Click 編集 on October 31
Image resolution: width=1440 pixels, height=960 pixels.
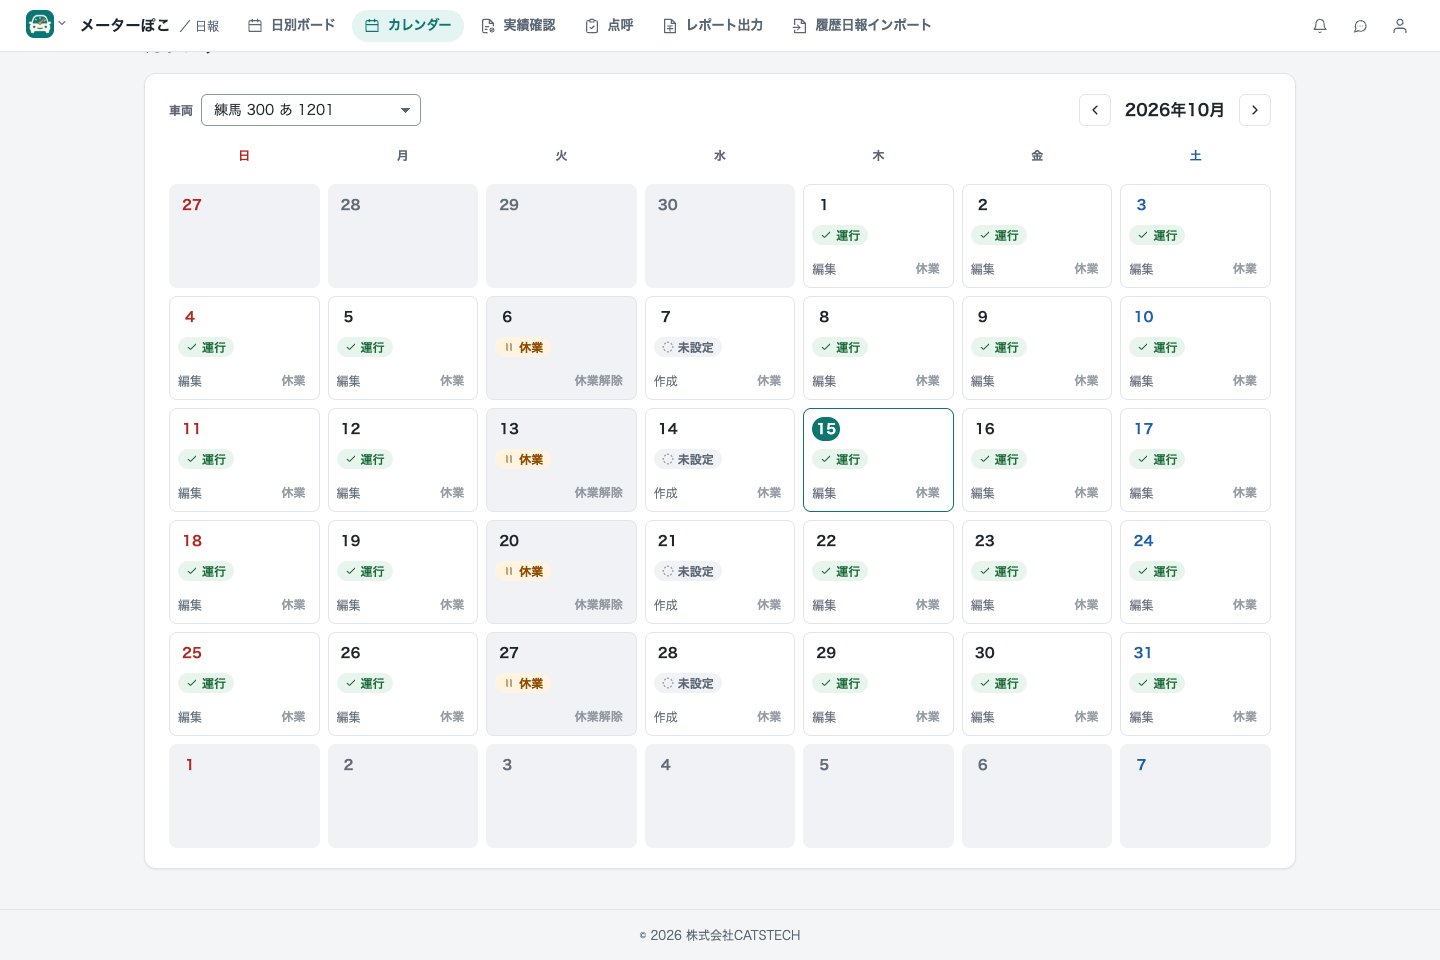[x=1141, y=717]
